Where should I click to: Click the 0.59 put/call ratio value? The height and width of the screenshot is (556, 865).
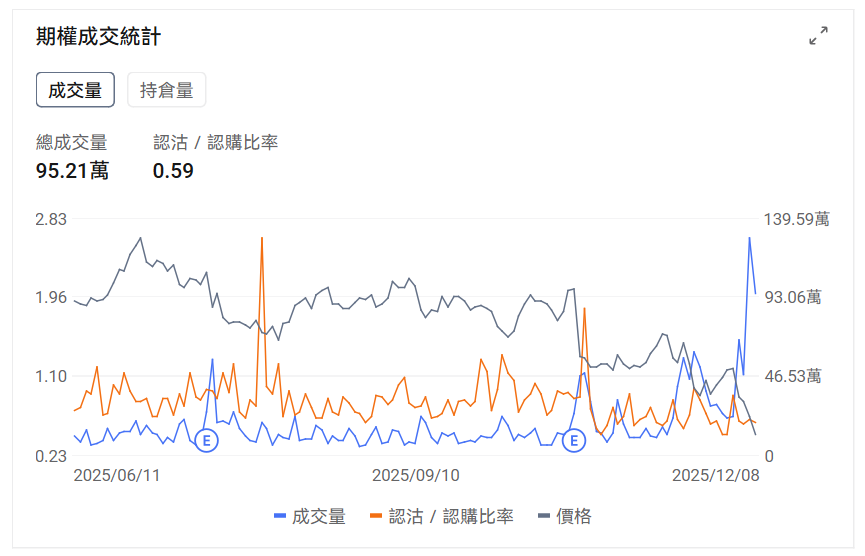tap(173, 171)
